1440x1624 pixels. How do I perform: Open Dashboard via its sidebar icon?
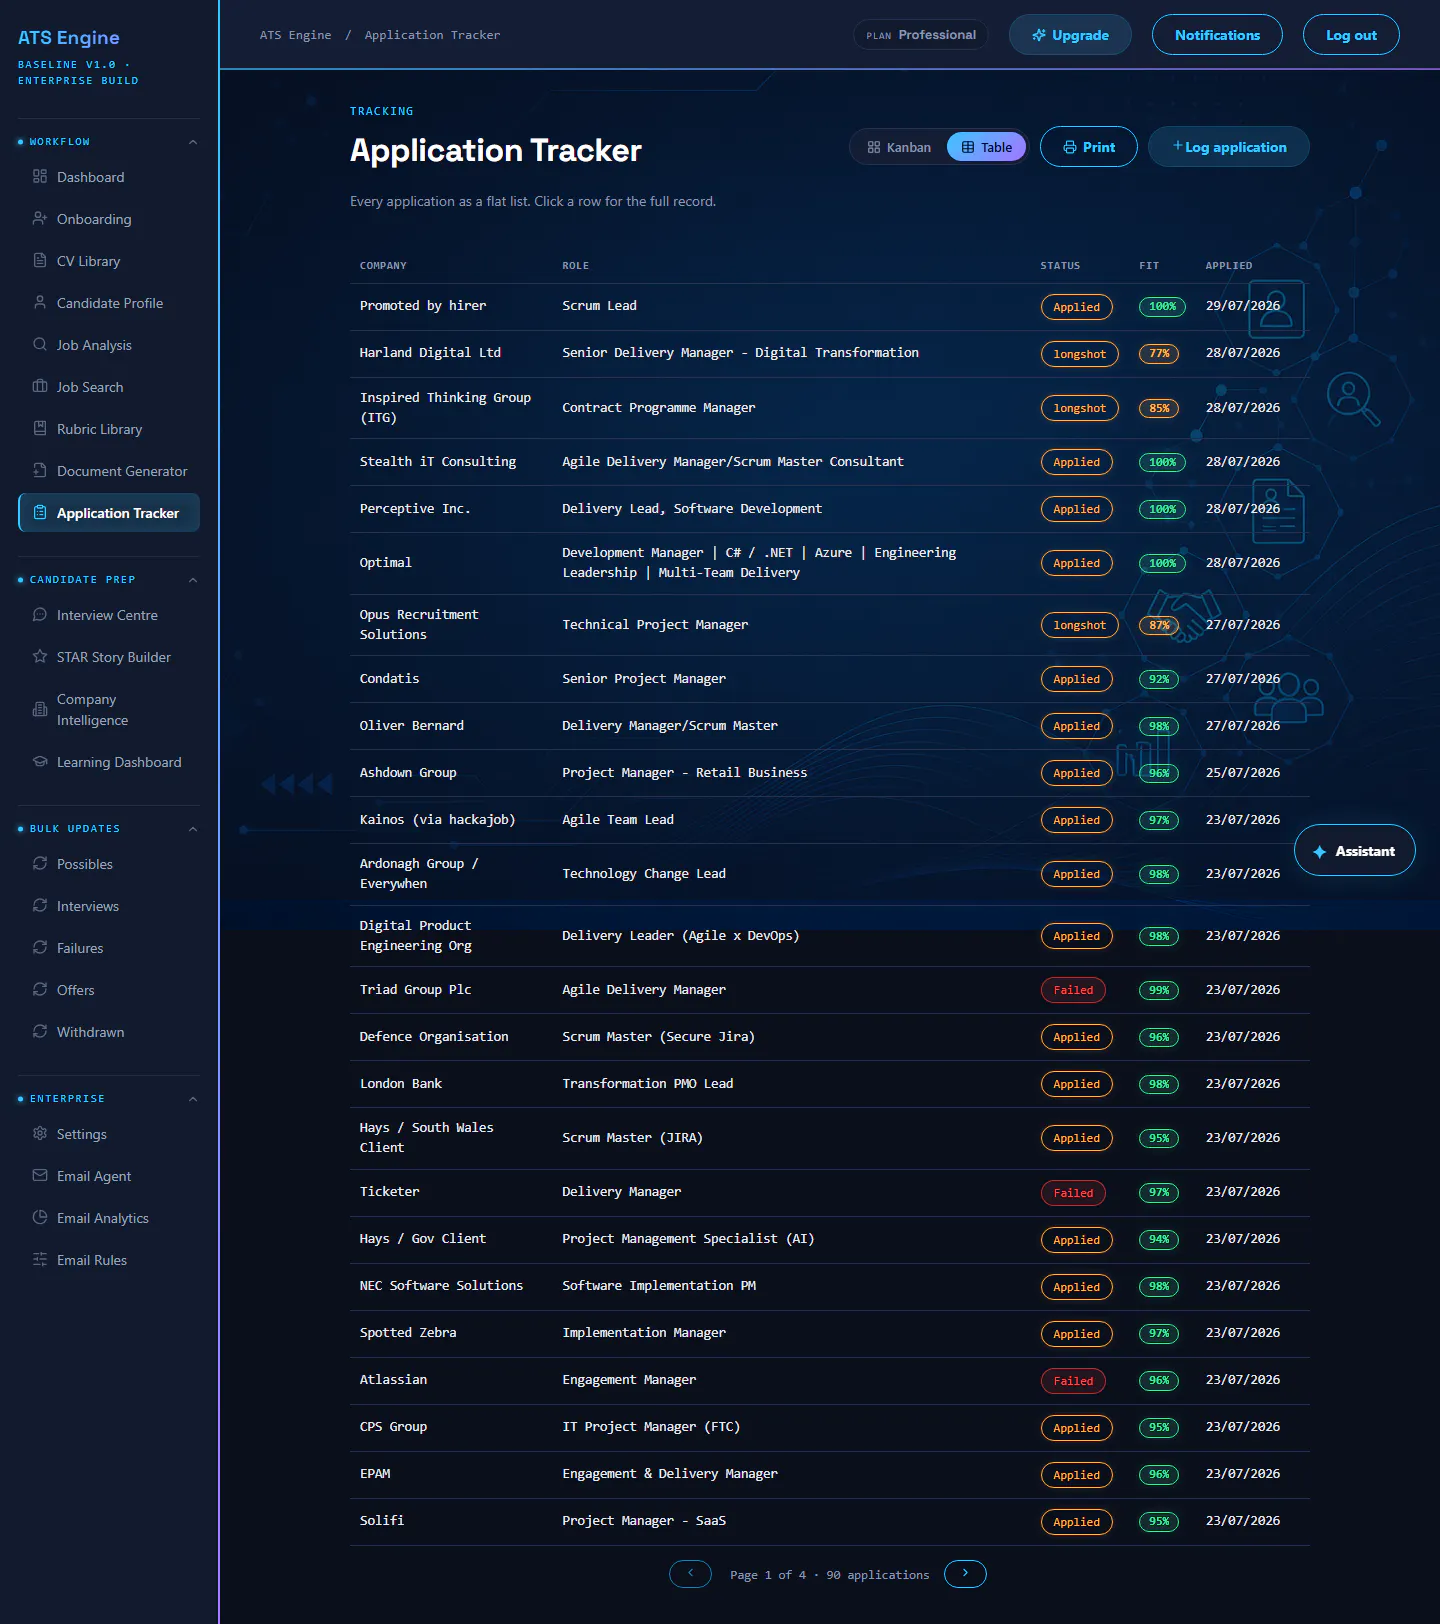point(40,177)
